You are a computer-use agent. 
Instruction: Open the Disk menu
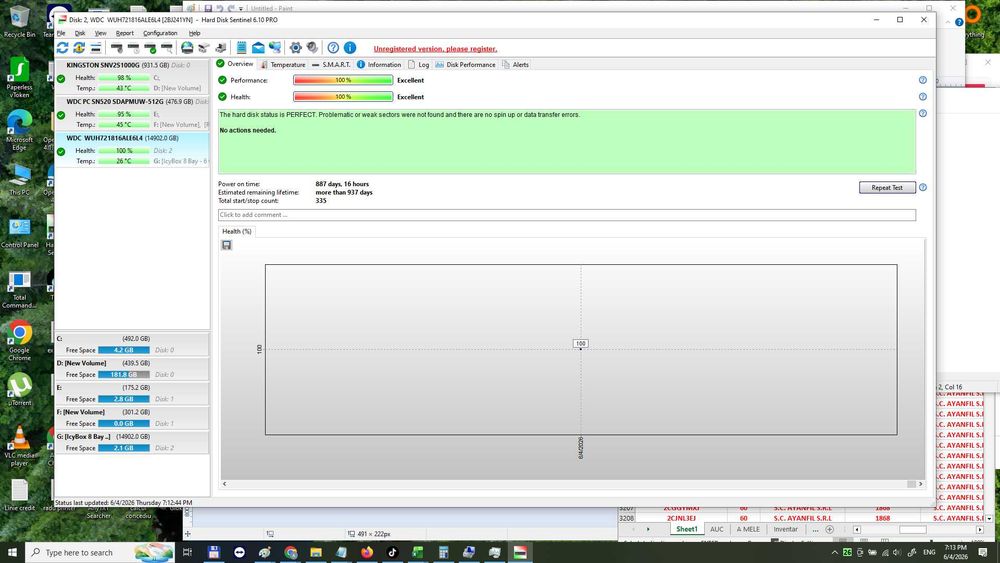click(x=80, y=33)
